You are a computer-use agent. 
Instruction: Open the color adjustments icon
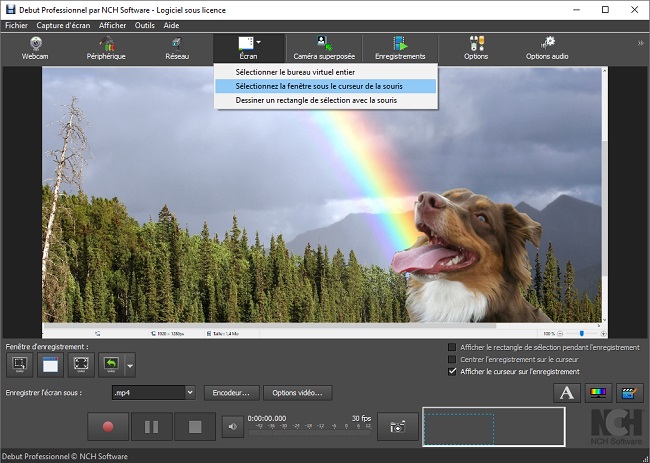coord(598,392)
